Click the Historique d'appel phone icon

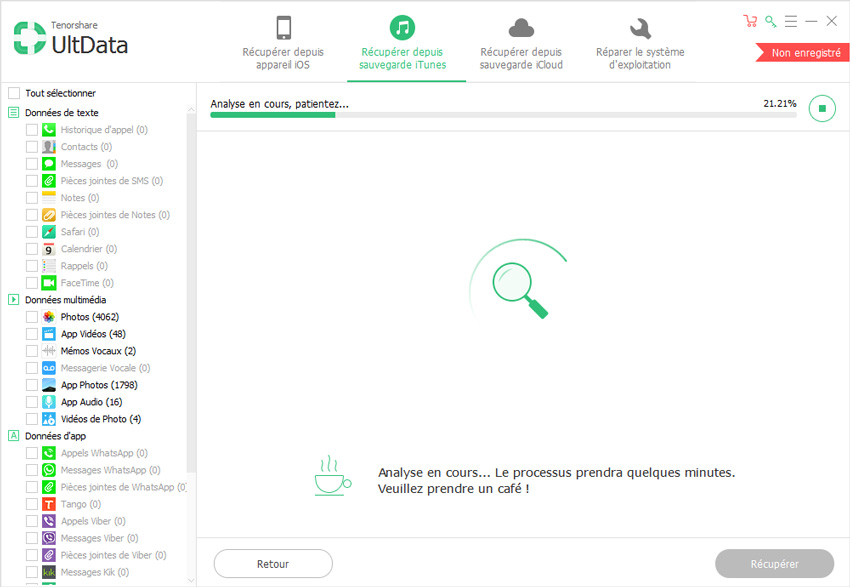[x=49, y=130]
